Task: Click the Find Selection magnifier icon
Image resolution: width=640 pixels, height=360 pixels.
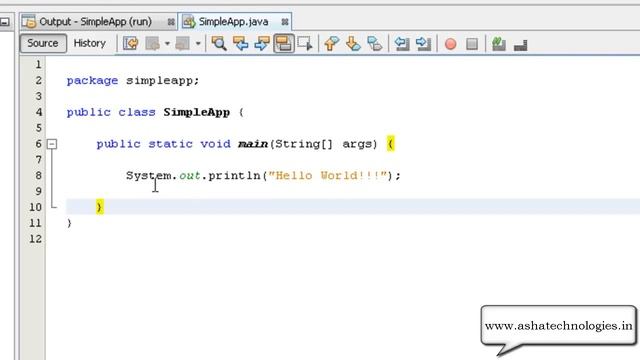Action: (x=219, y=43)
